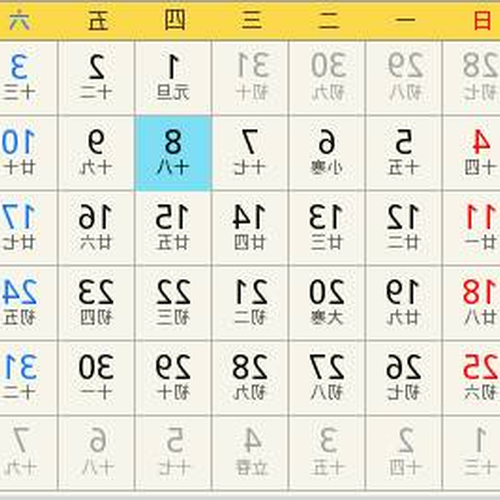Select grayed-out date 4 marked 立春
This screenshot has width=500, height=500.
250,453
